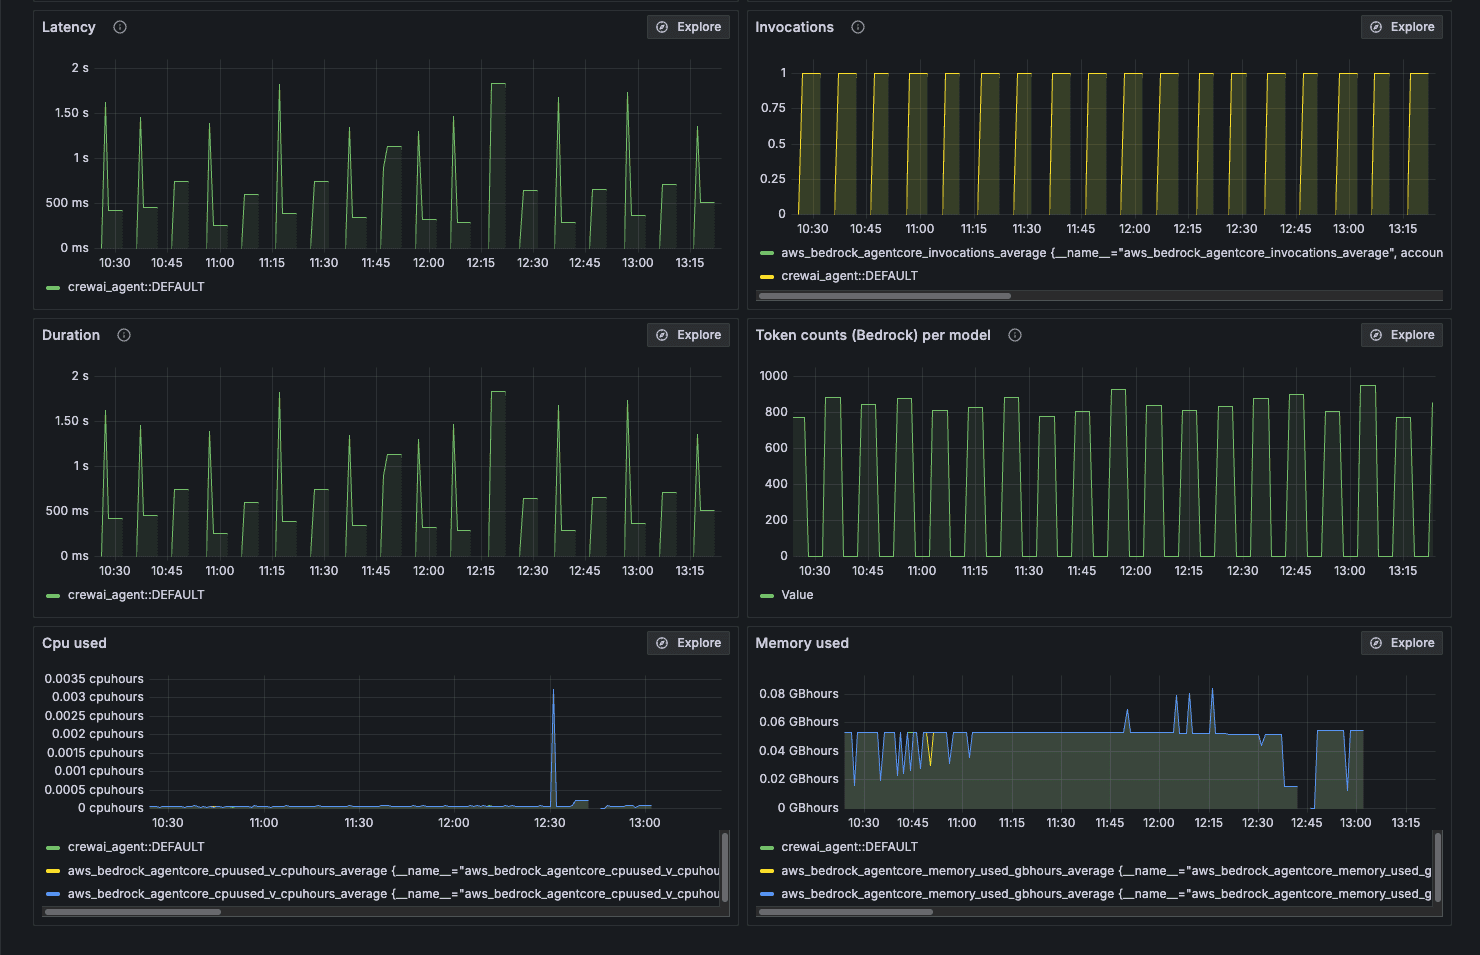Toggle the yellow aws_bedrock_agentcore_memory_used series label
The height and width of the screenshot is (955, 1480).
pos(1106,871)
